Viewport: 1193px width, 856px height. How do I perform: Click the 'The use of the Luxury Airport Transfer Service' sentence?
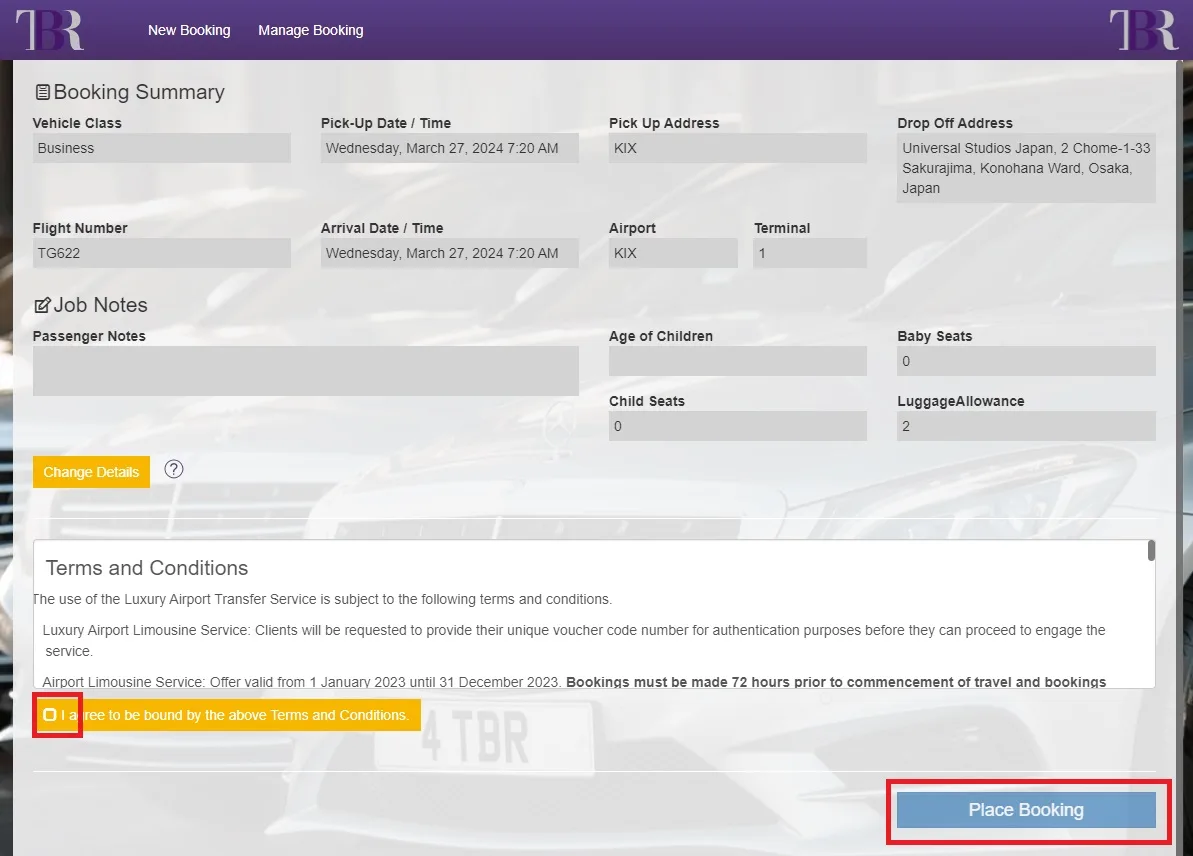point(323,600)
